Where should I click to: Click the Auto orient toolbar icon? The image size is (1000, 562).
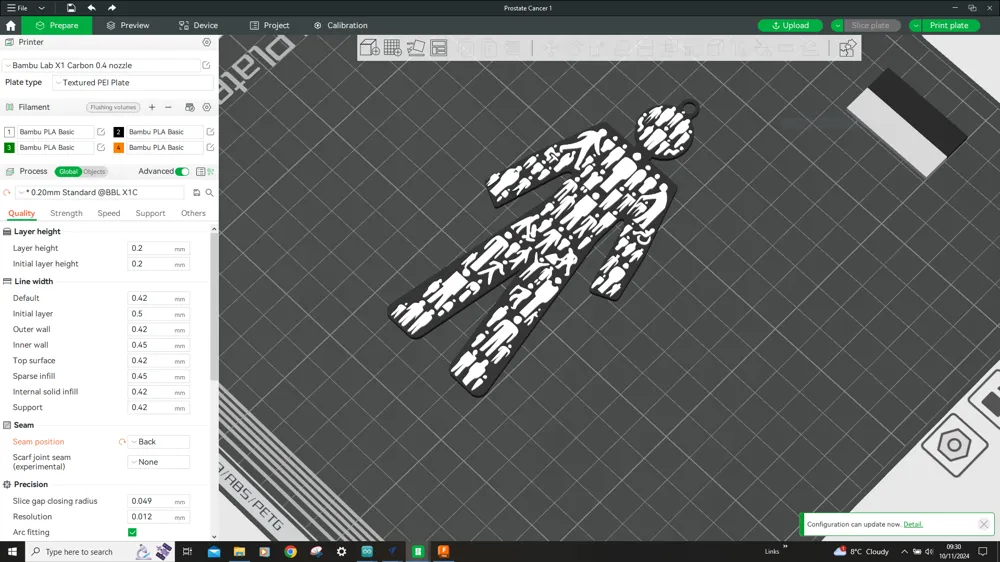click(x=416, y=48)
